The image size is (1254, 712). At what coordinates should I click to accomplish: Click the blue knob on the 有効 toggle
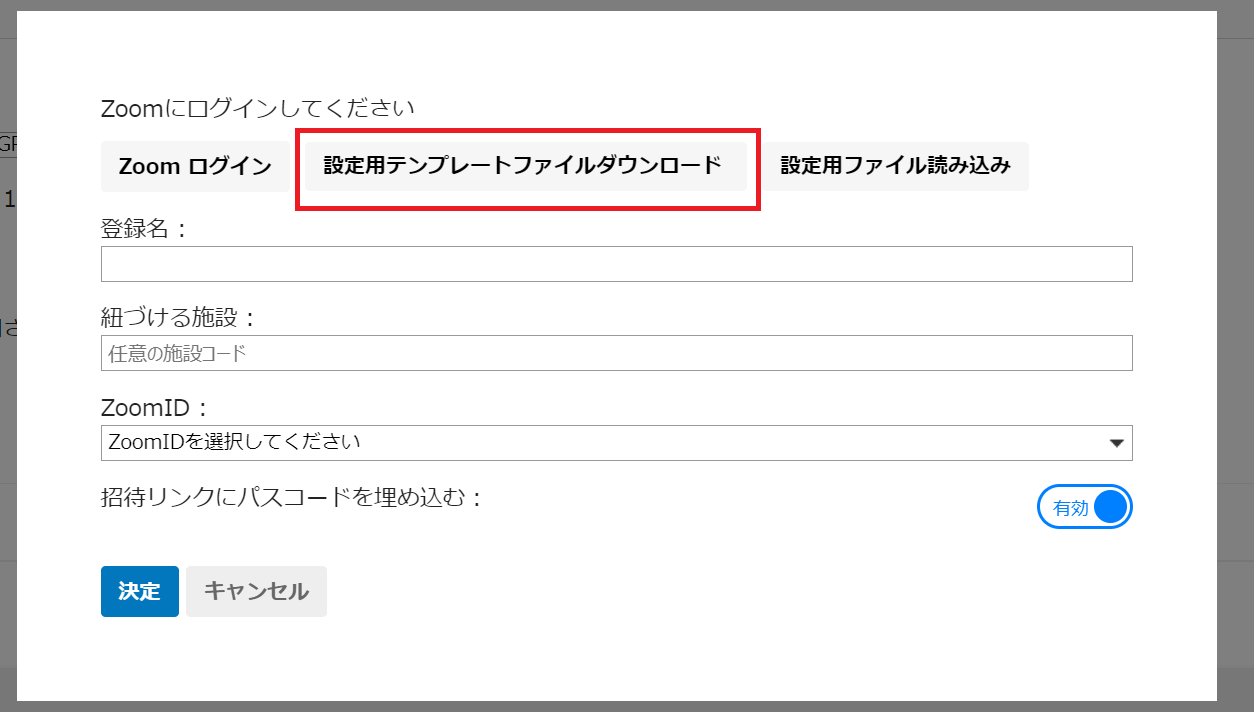(x=1110, y=507)
